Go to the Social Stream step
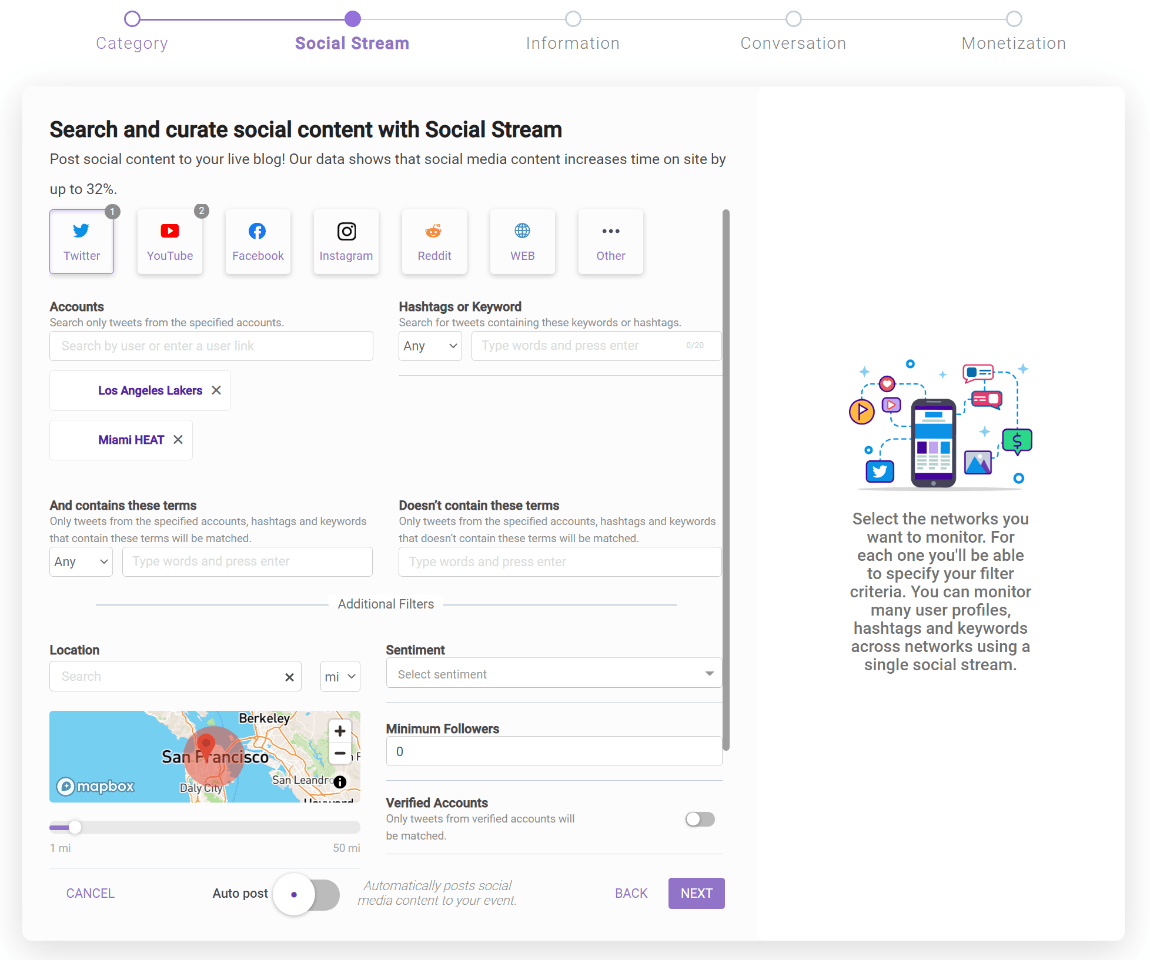This screenshot has width=1150, height=960. point(352,32)
